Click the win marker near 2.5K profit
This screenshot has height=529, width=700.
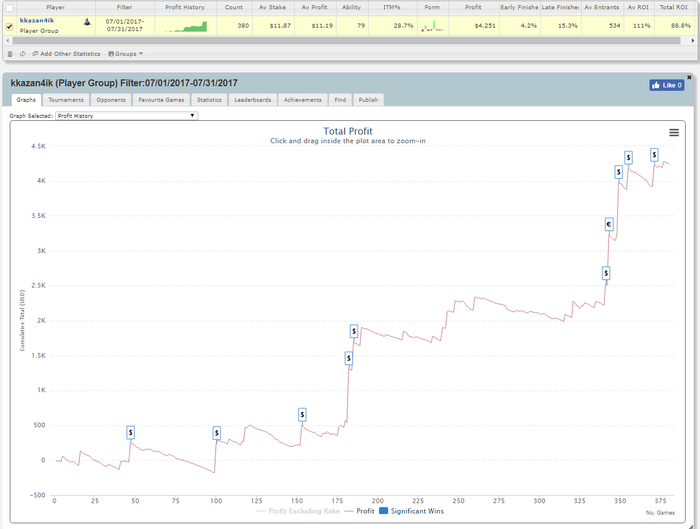coord(606,273)
